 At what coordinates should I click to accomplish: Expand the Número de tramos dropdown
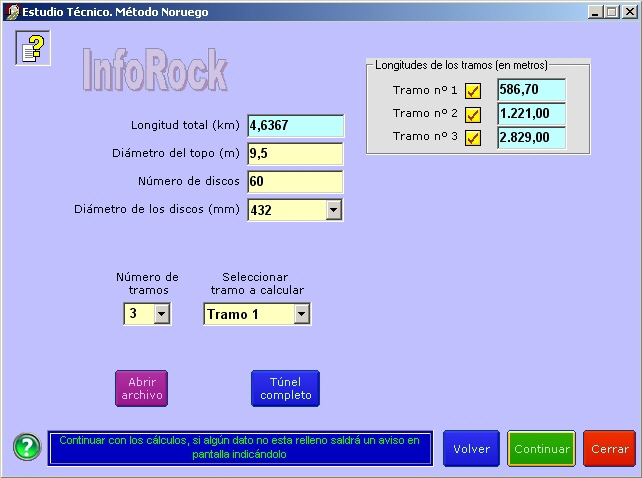click(162, 314)
